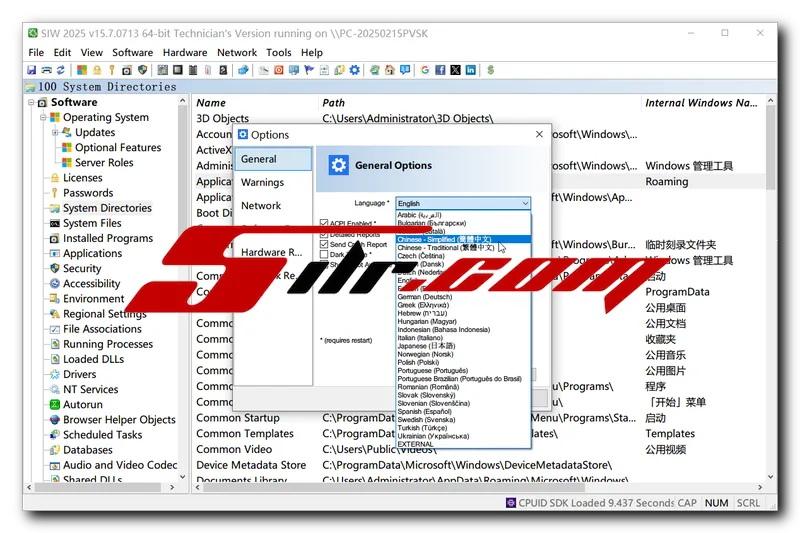Click the Facebook toolbar icon
This screenshot has height=533, width=800.
[x=440, y=70]
